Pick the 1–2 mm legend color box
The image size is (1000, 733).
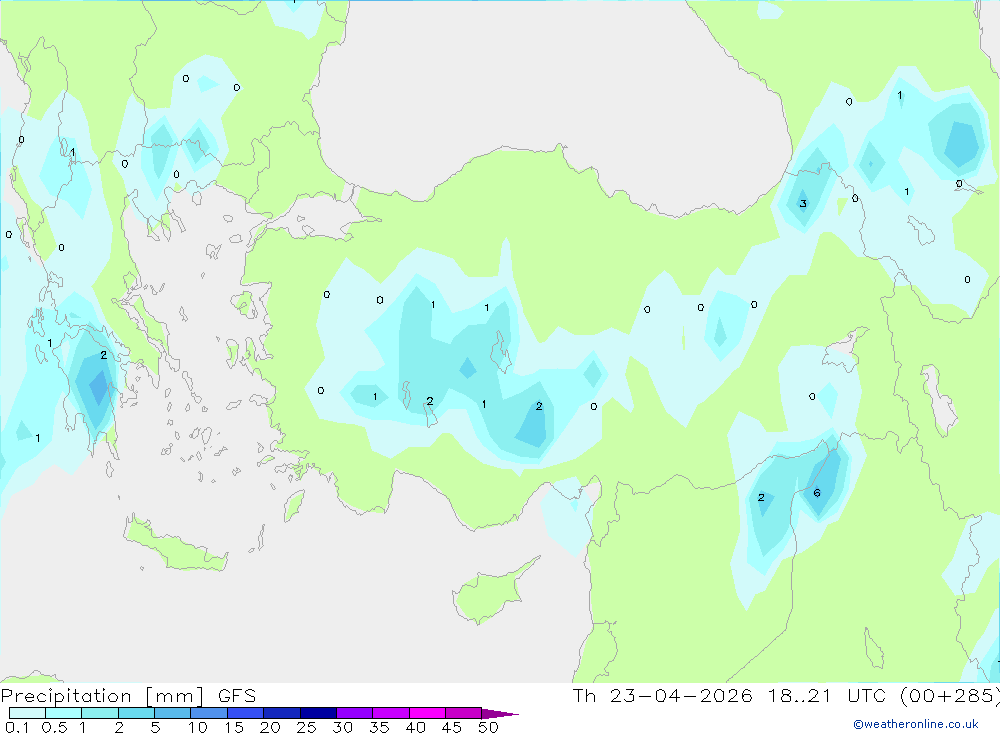(100, 713)
